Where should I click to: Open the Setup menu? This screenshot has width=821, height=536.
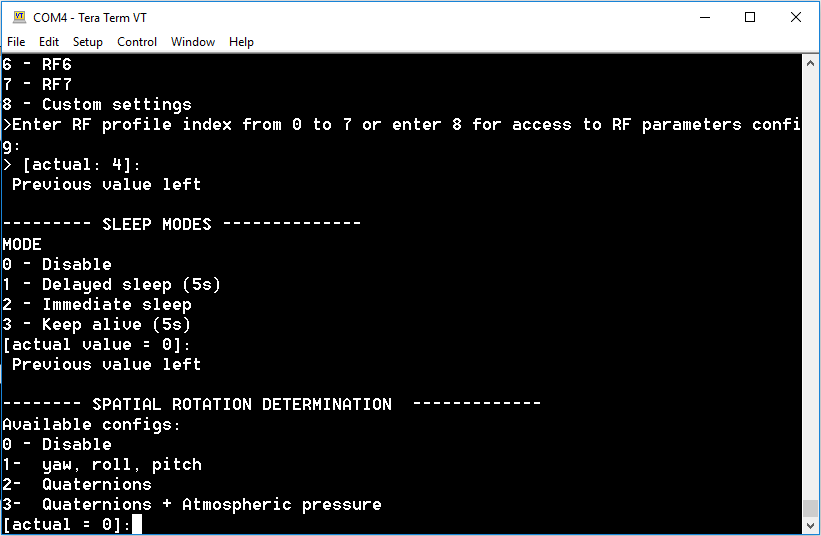[x=87, y=42]
